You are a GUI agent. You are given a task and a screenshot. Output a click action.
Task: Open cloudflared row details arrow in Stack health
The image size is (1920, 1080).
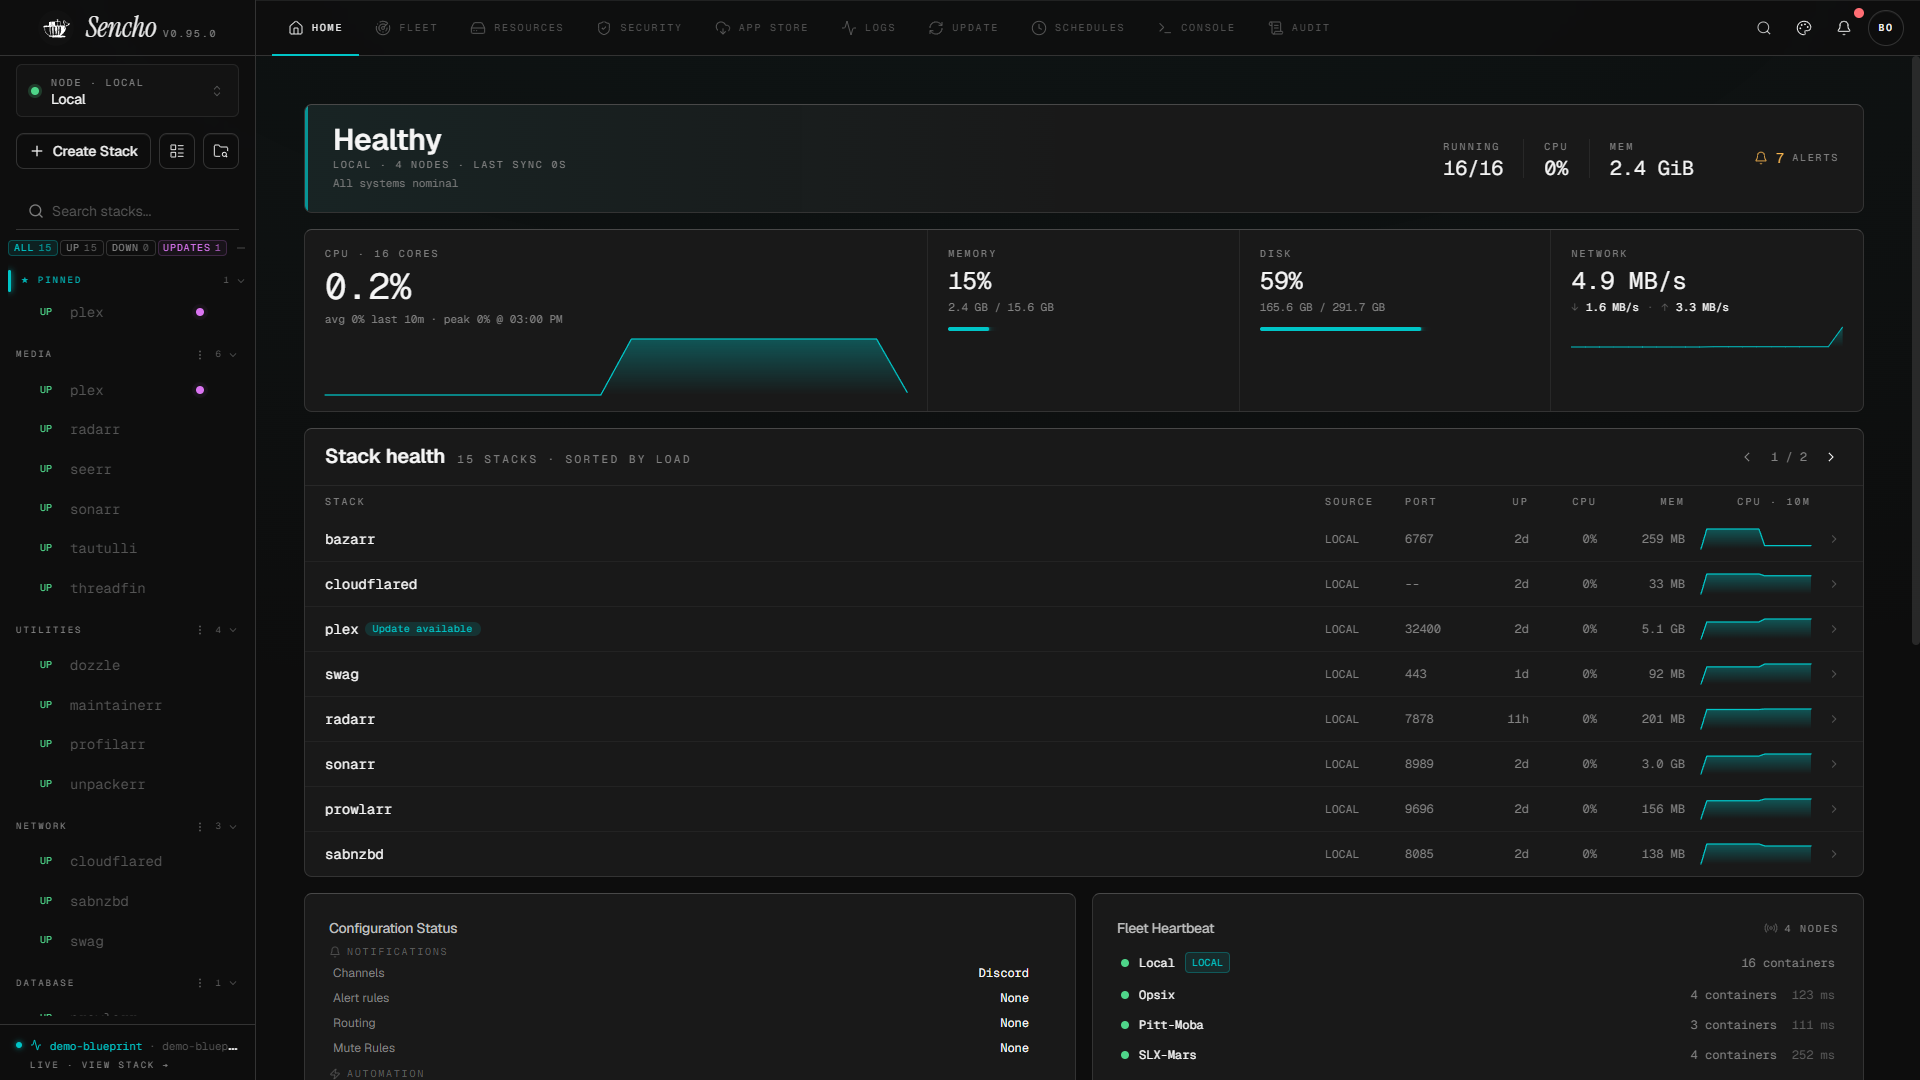(x=1834, y=584)
